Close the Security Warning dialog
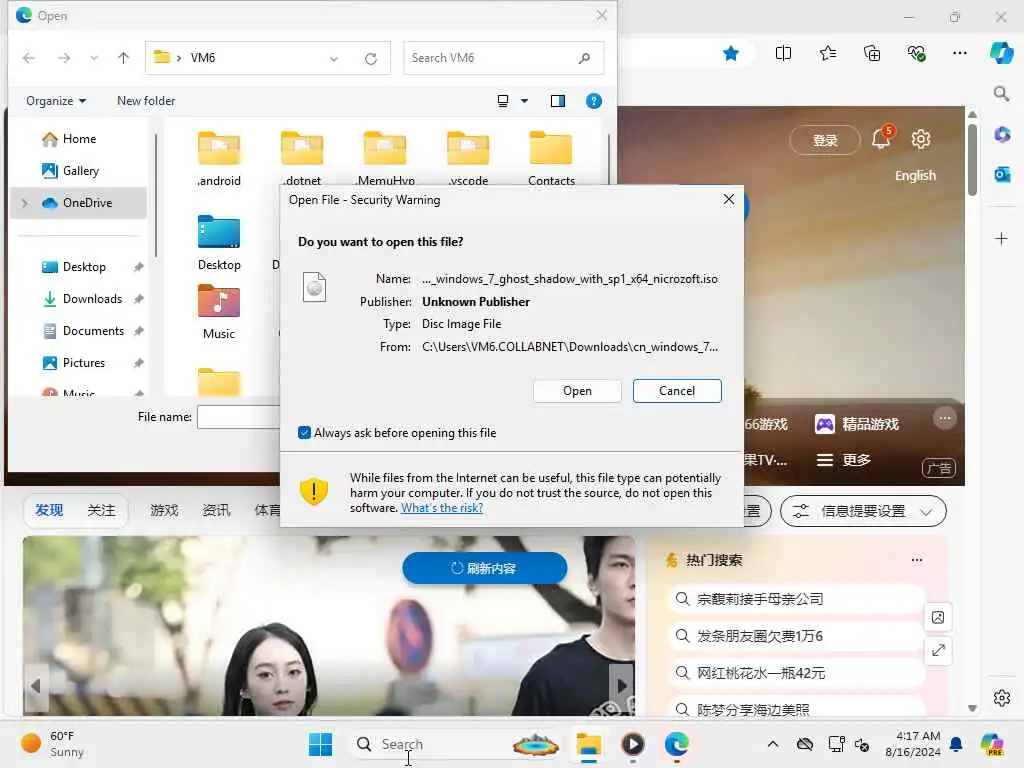The width and height of the screenshot is (1024, 768). (x=729, y=199)
